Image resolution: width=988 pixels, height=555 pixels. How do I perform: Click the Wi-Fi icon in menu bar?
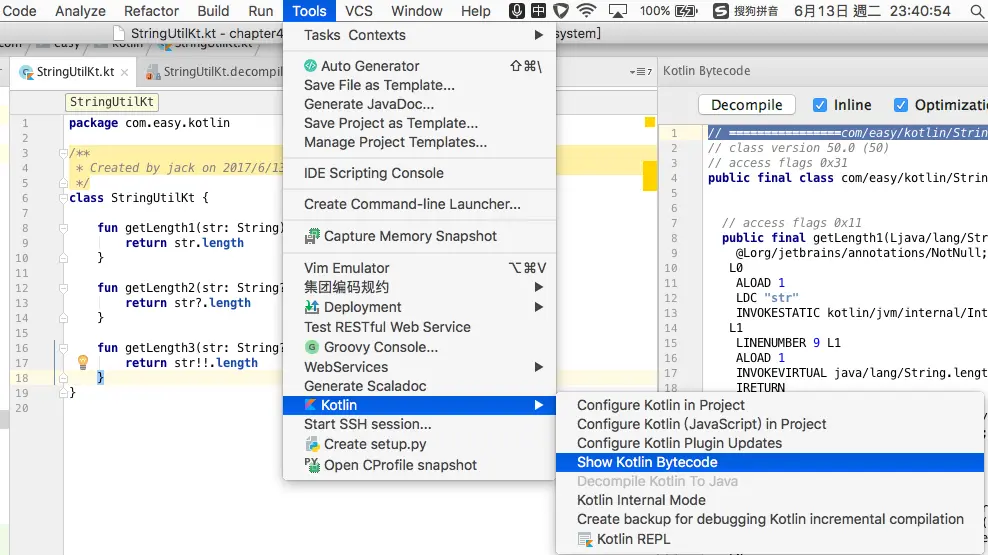pos(587,11)
